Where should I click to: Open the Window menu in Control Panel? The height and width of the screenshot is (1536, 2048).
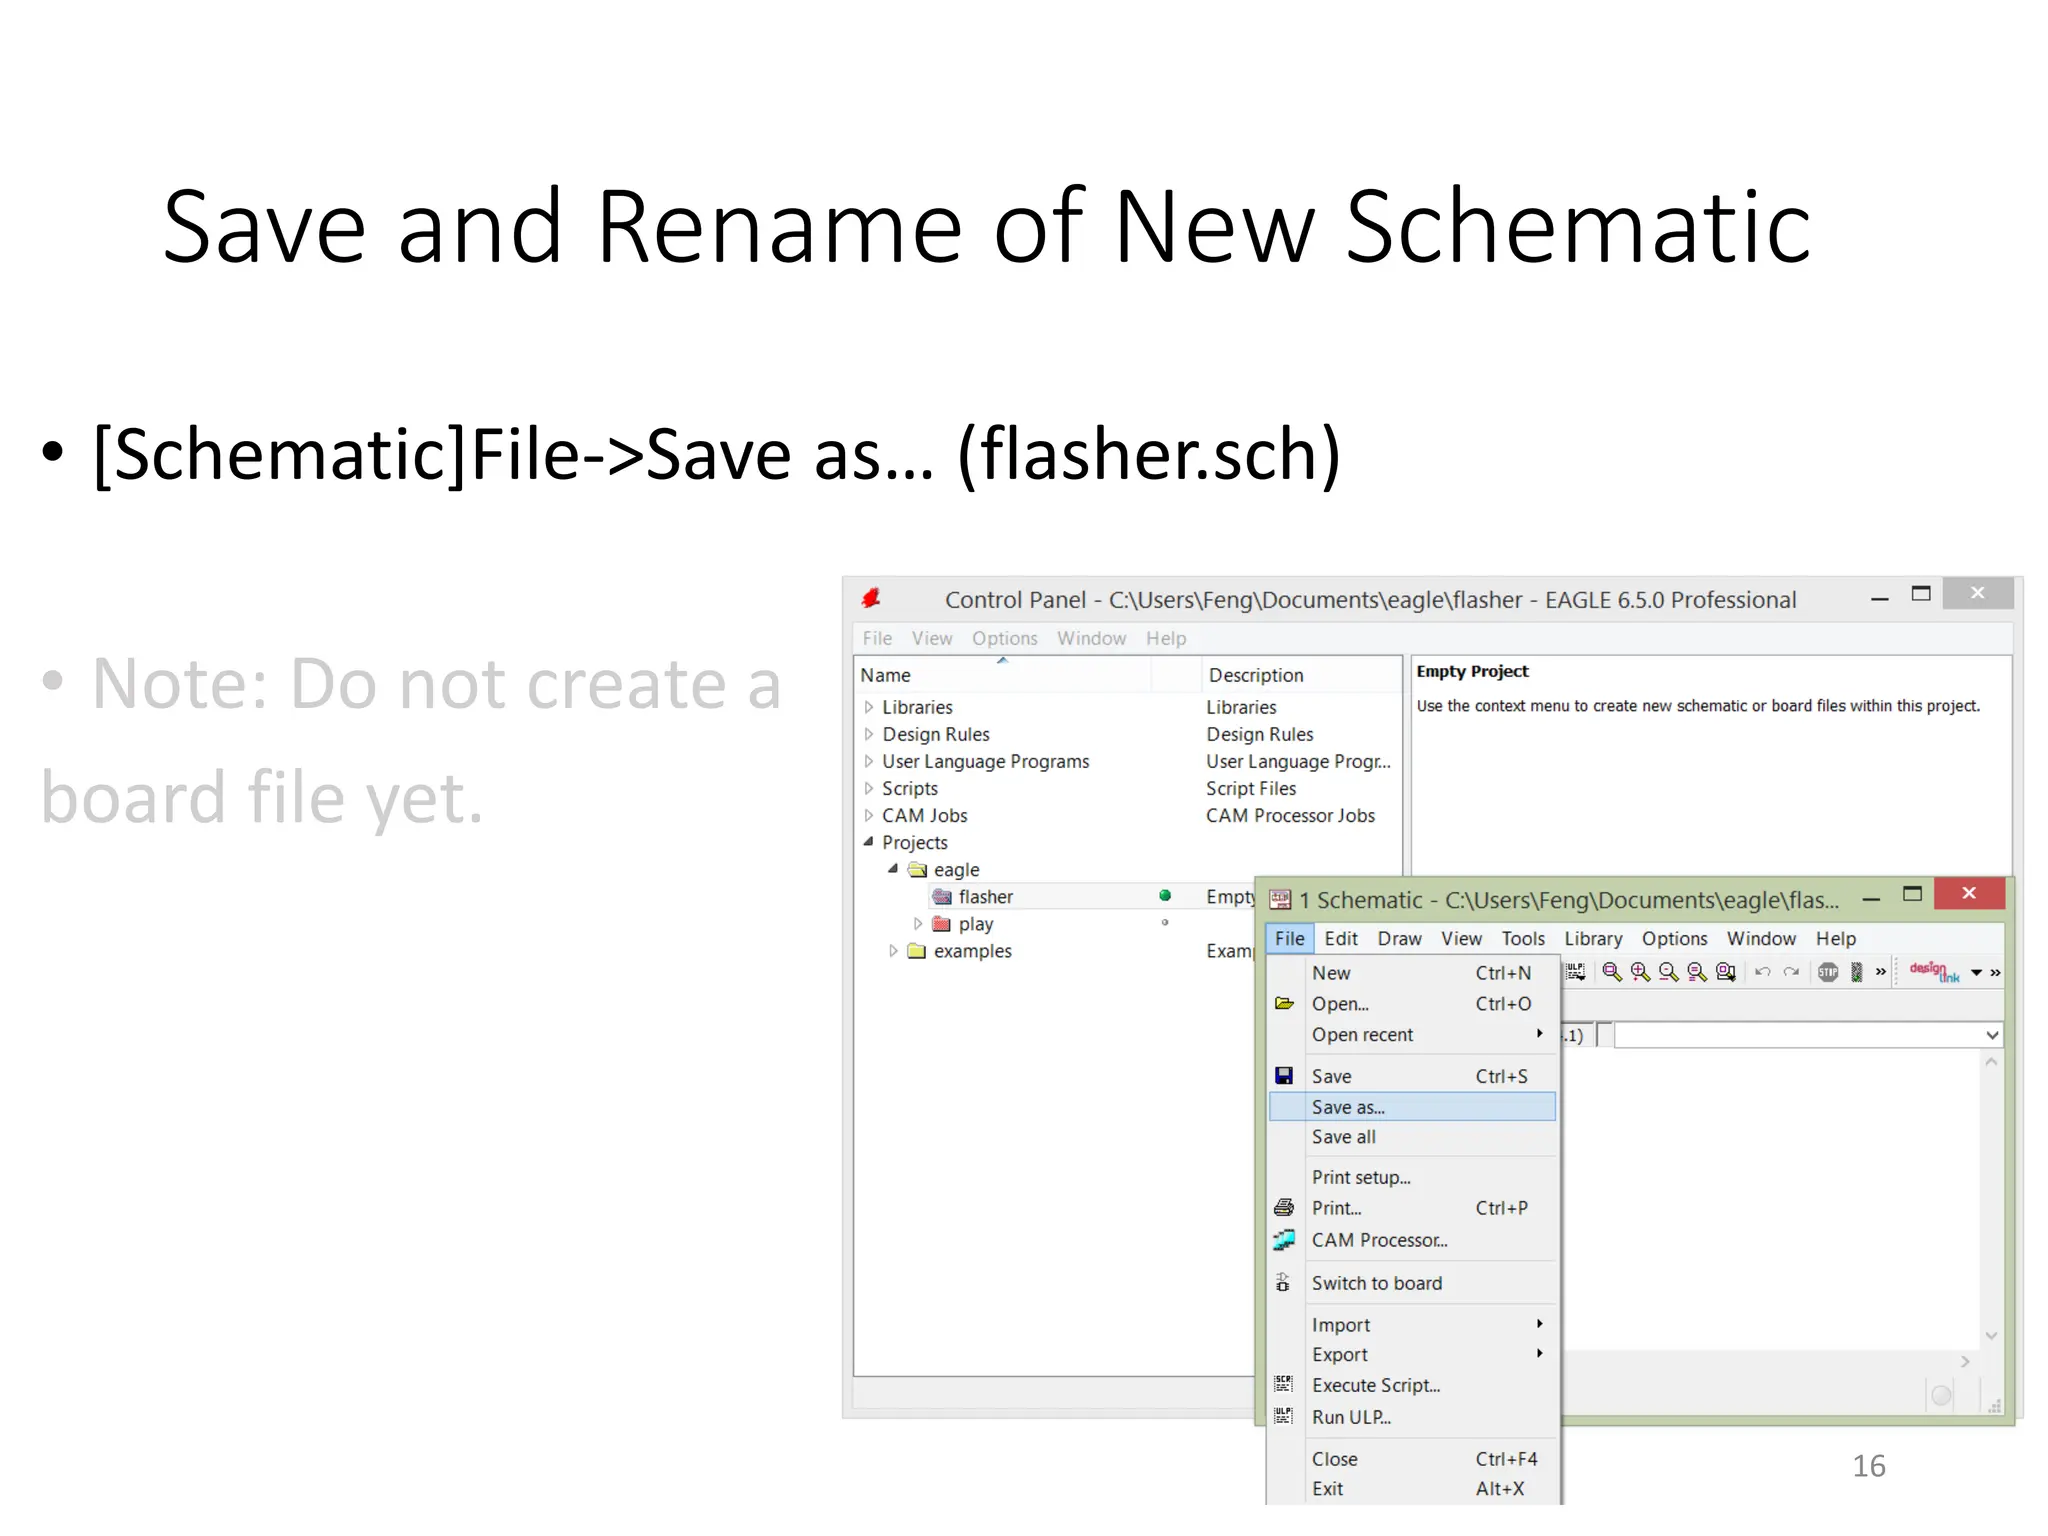(x=1091, y=638)
